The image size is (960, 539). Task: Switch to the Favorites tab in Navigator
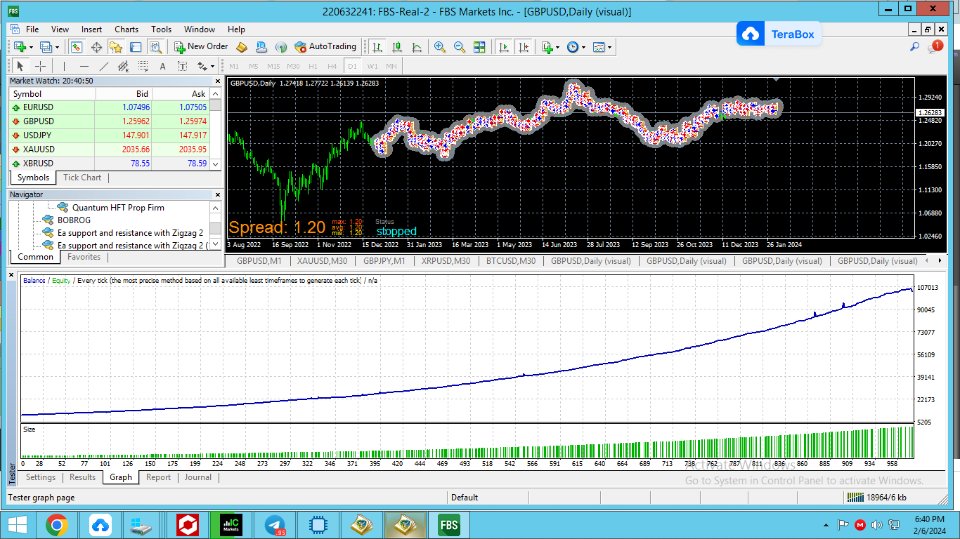[84, 257]
